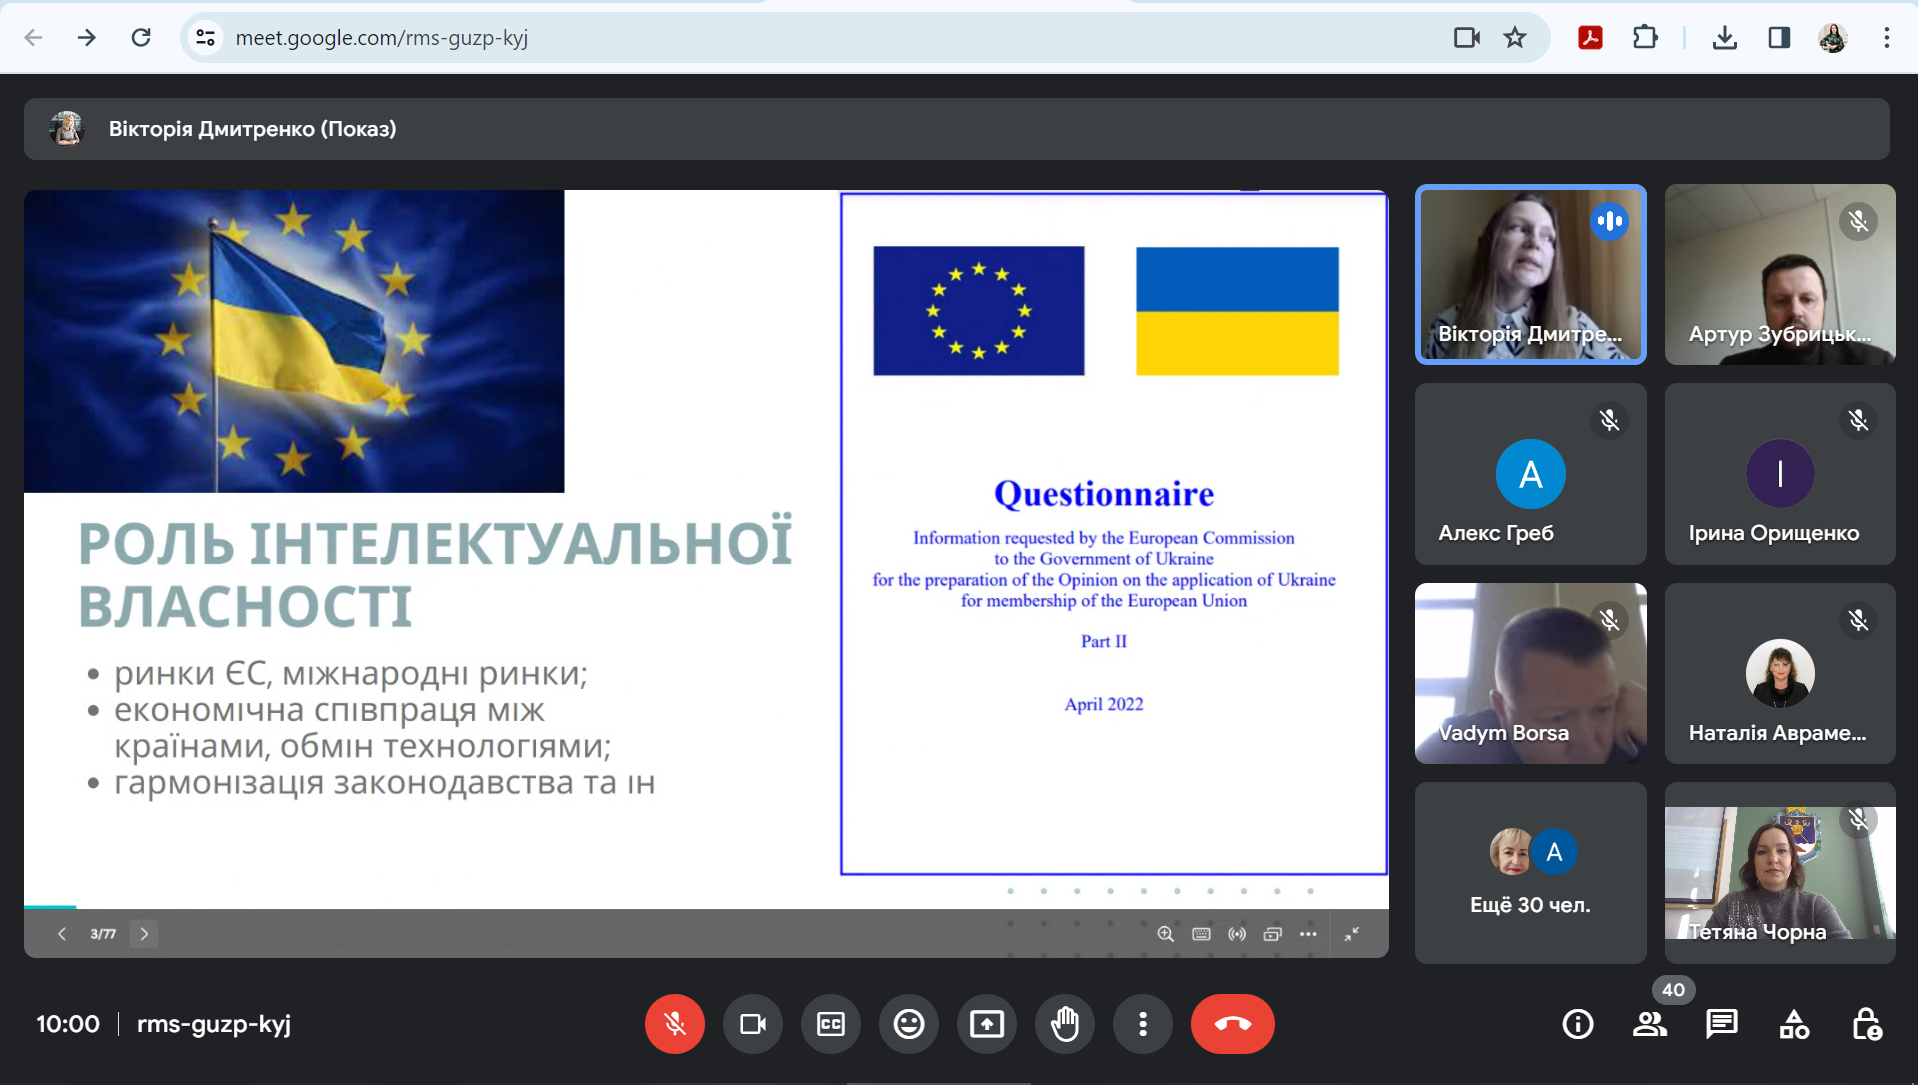Open meeting details info panel
Screen dimensions: 1918x1085
[1578, 1024]
